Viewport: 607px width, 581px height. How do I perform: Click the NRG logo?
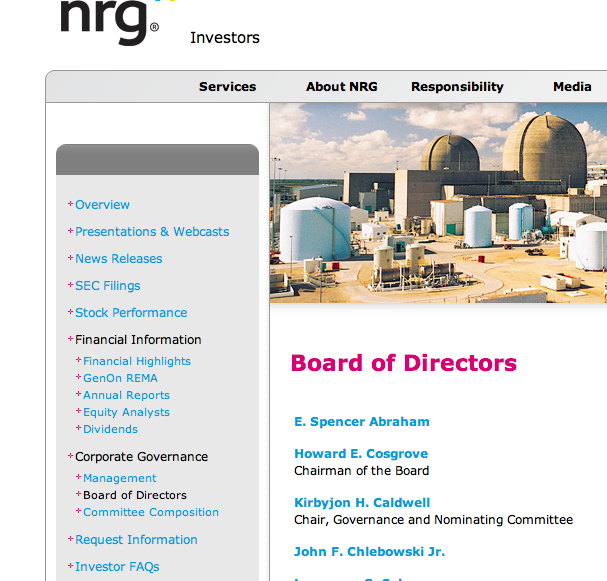click(110, 21)
